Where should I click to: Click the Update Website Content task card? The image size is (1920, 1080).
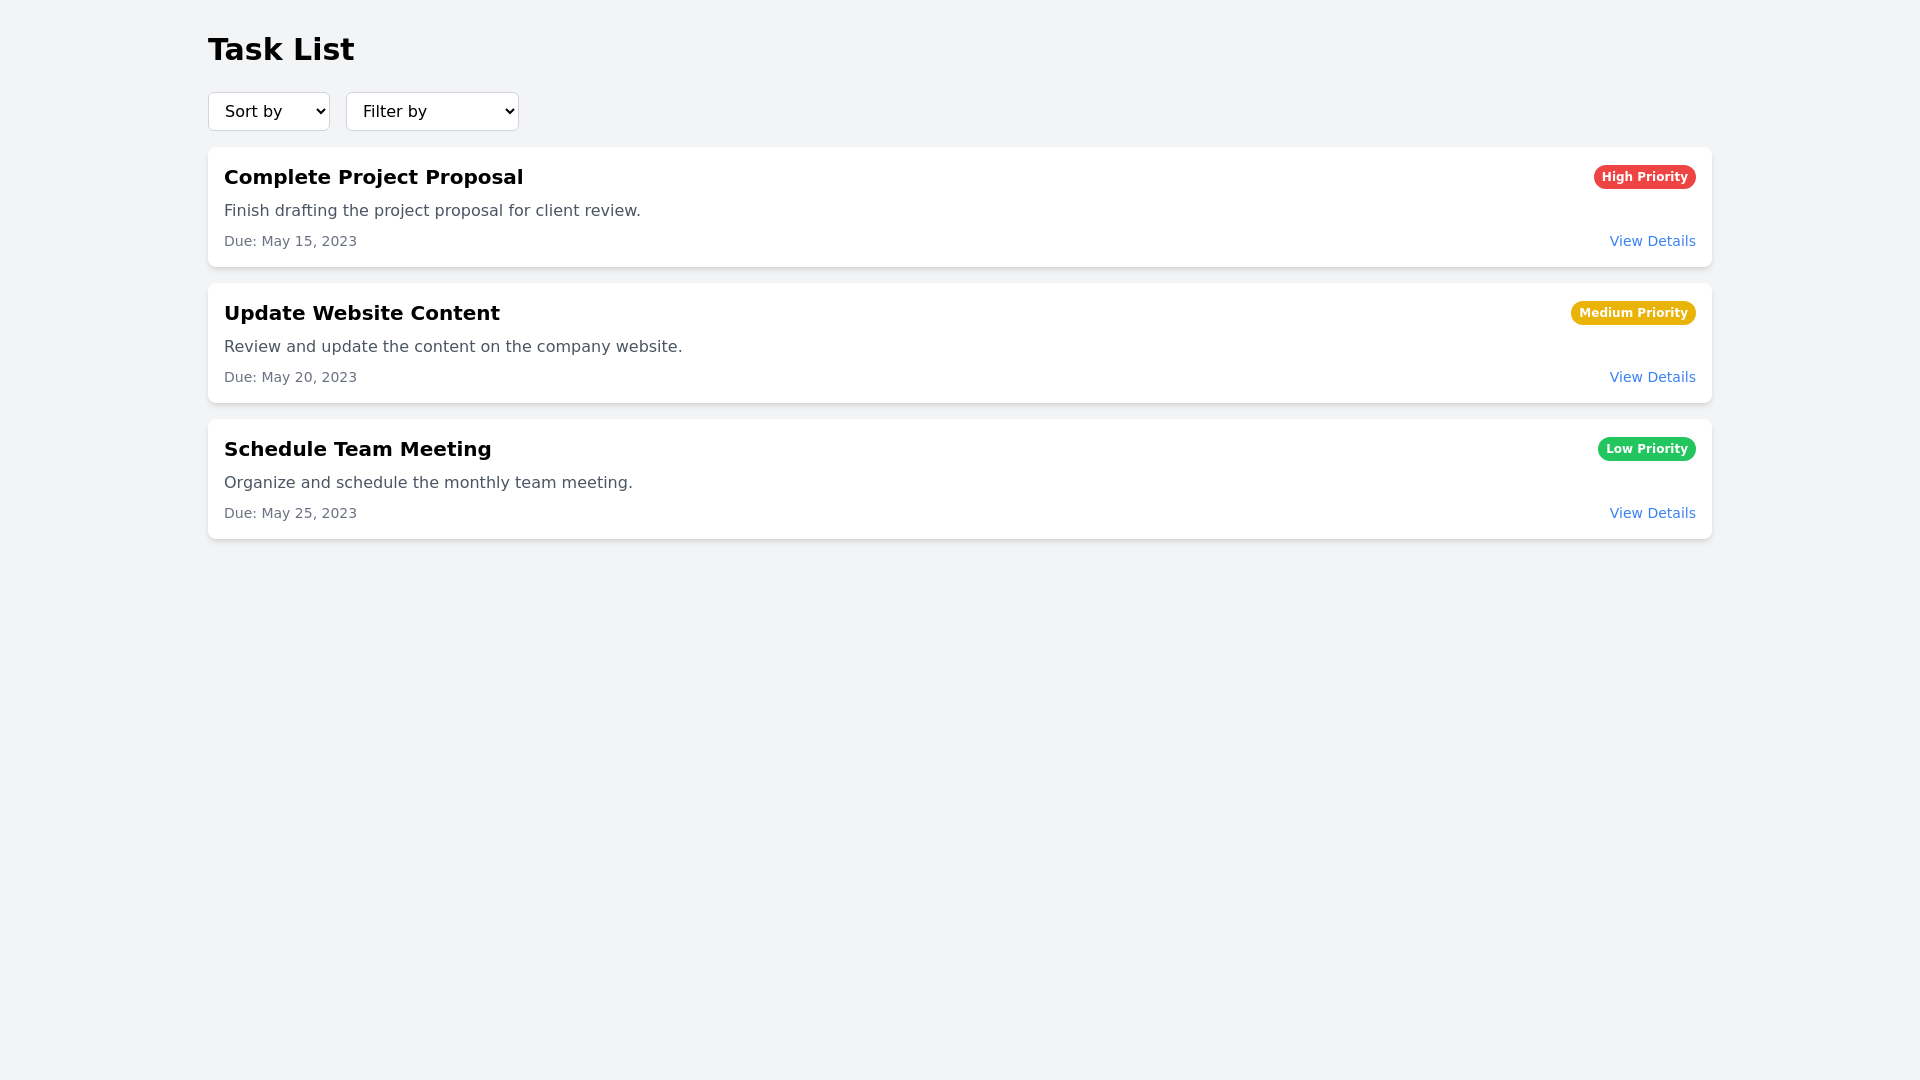959,343
